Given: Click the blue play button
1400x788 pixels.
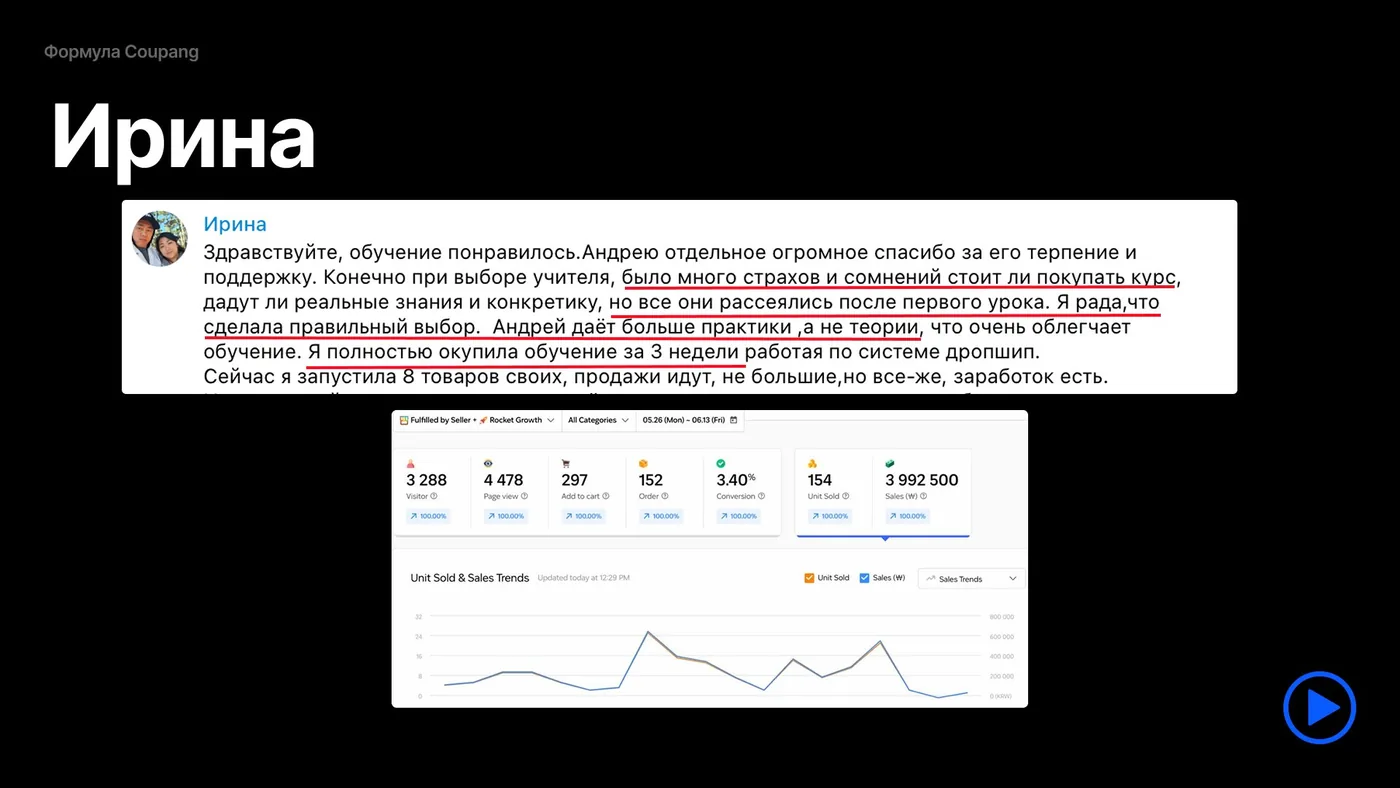Looking at the screenshot, I should pos(1319,708).
